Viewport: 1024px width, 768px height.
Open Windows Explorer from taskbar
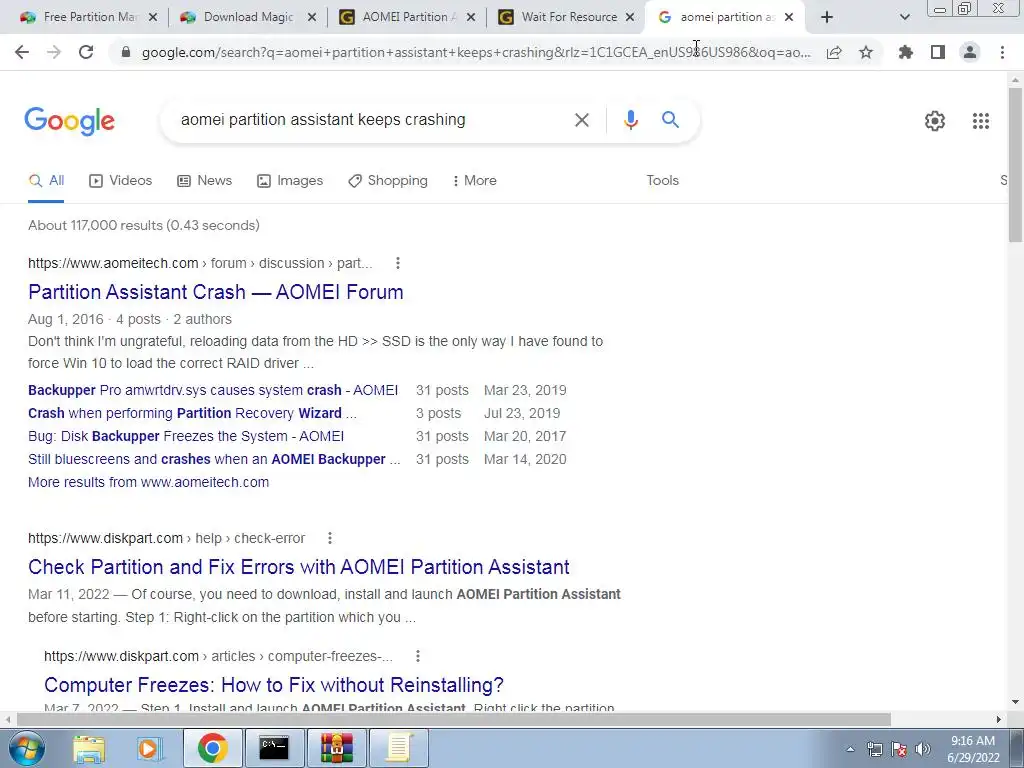point(88,749)
